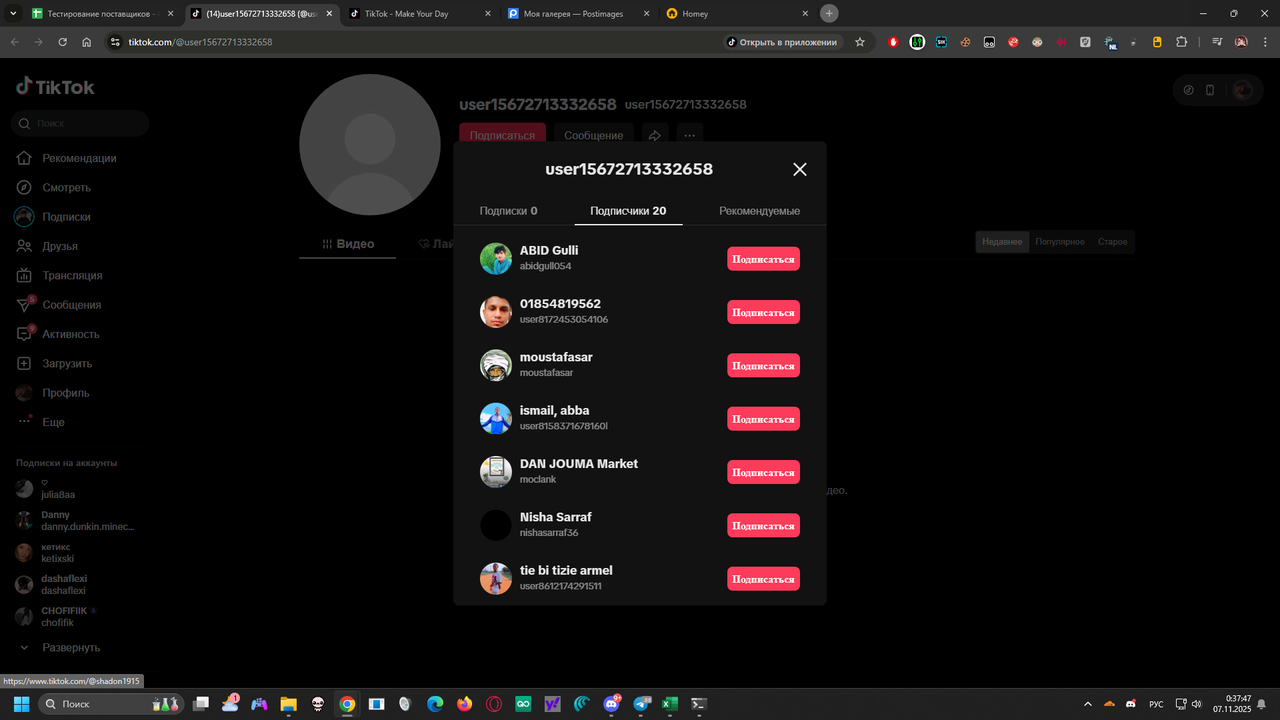Select the Видео tab on the profile
The height and width of the screenshot is (720, 1280).
pyautogui.click(x=348, y=244)
